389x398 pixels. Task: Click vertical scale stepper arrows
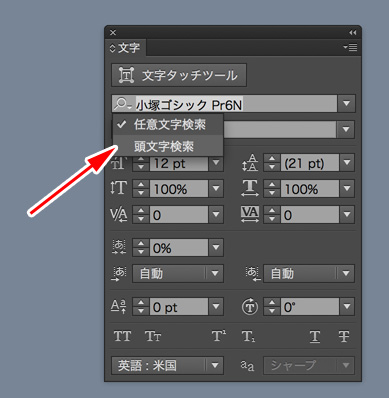pos(141,189)
